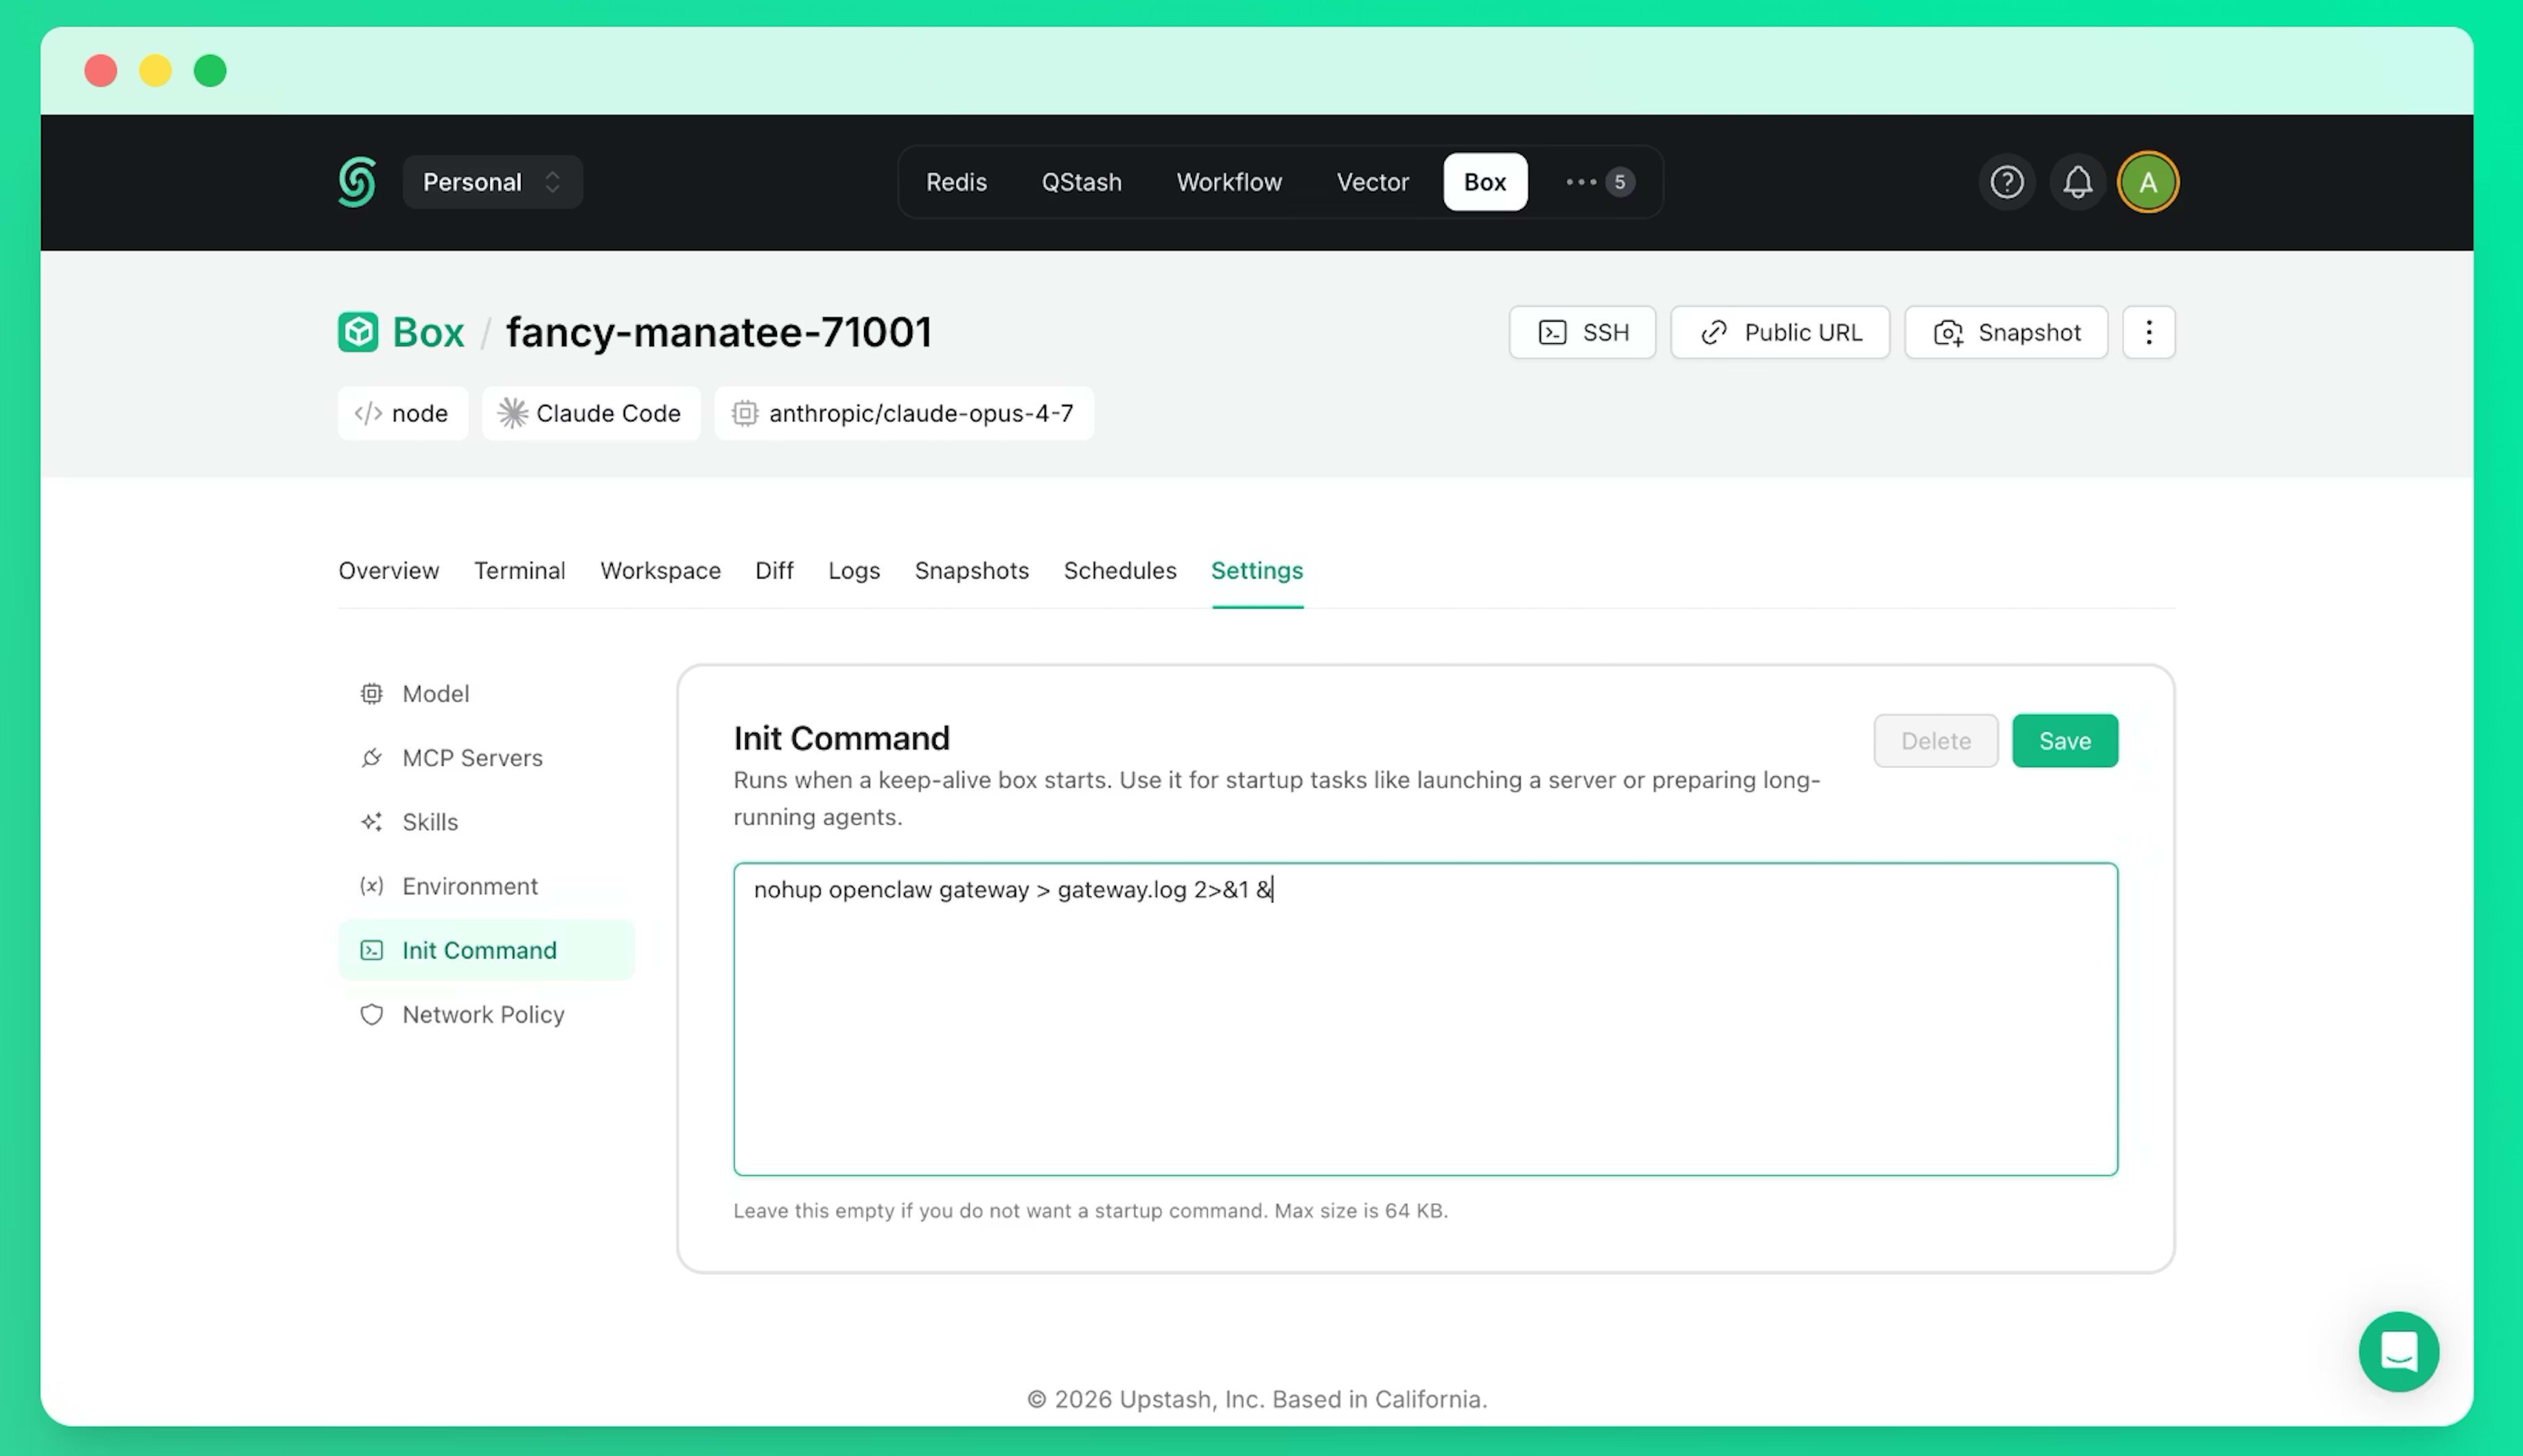This screenshot has width=2523, height=1456.
Task: Switch to the Schedules tab
Action: pyautogui.click(x=1120, y=570)
